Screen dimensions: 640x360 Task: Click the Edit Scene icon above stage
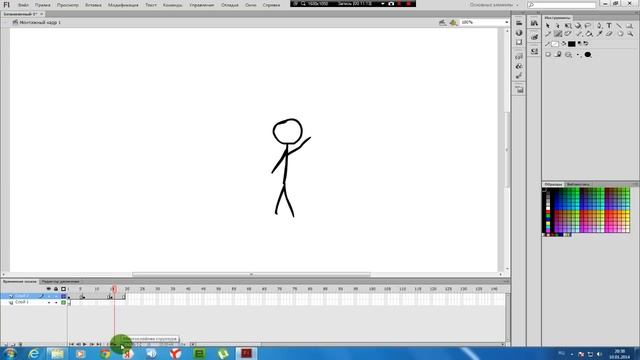(442, 22)
